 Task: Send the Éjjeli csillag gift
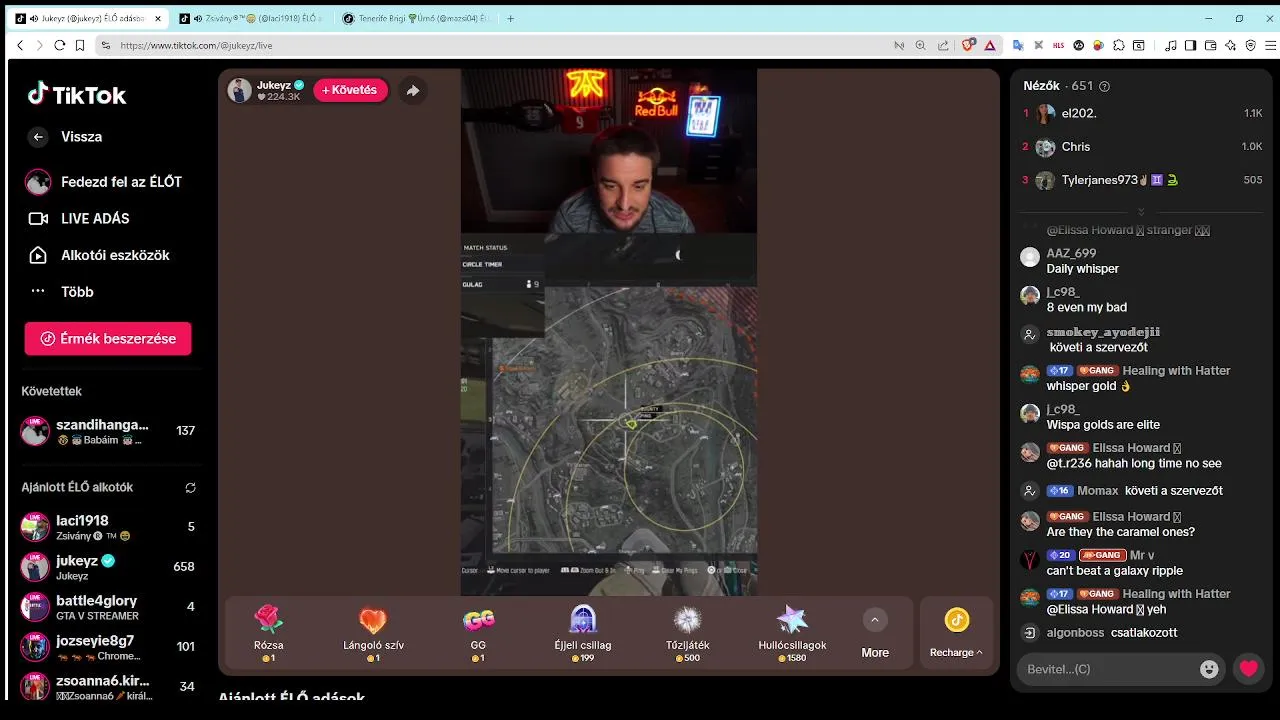pos(583,634)
